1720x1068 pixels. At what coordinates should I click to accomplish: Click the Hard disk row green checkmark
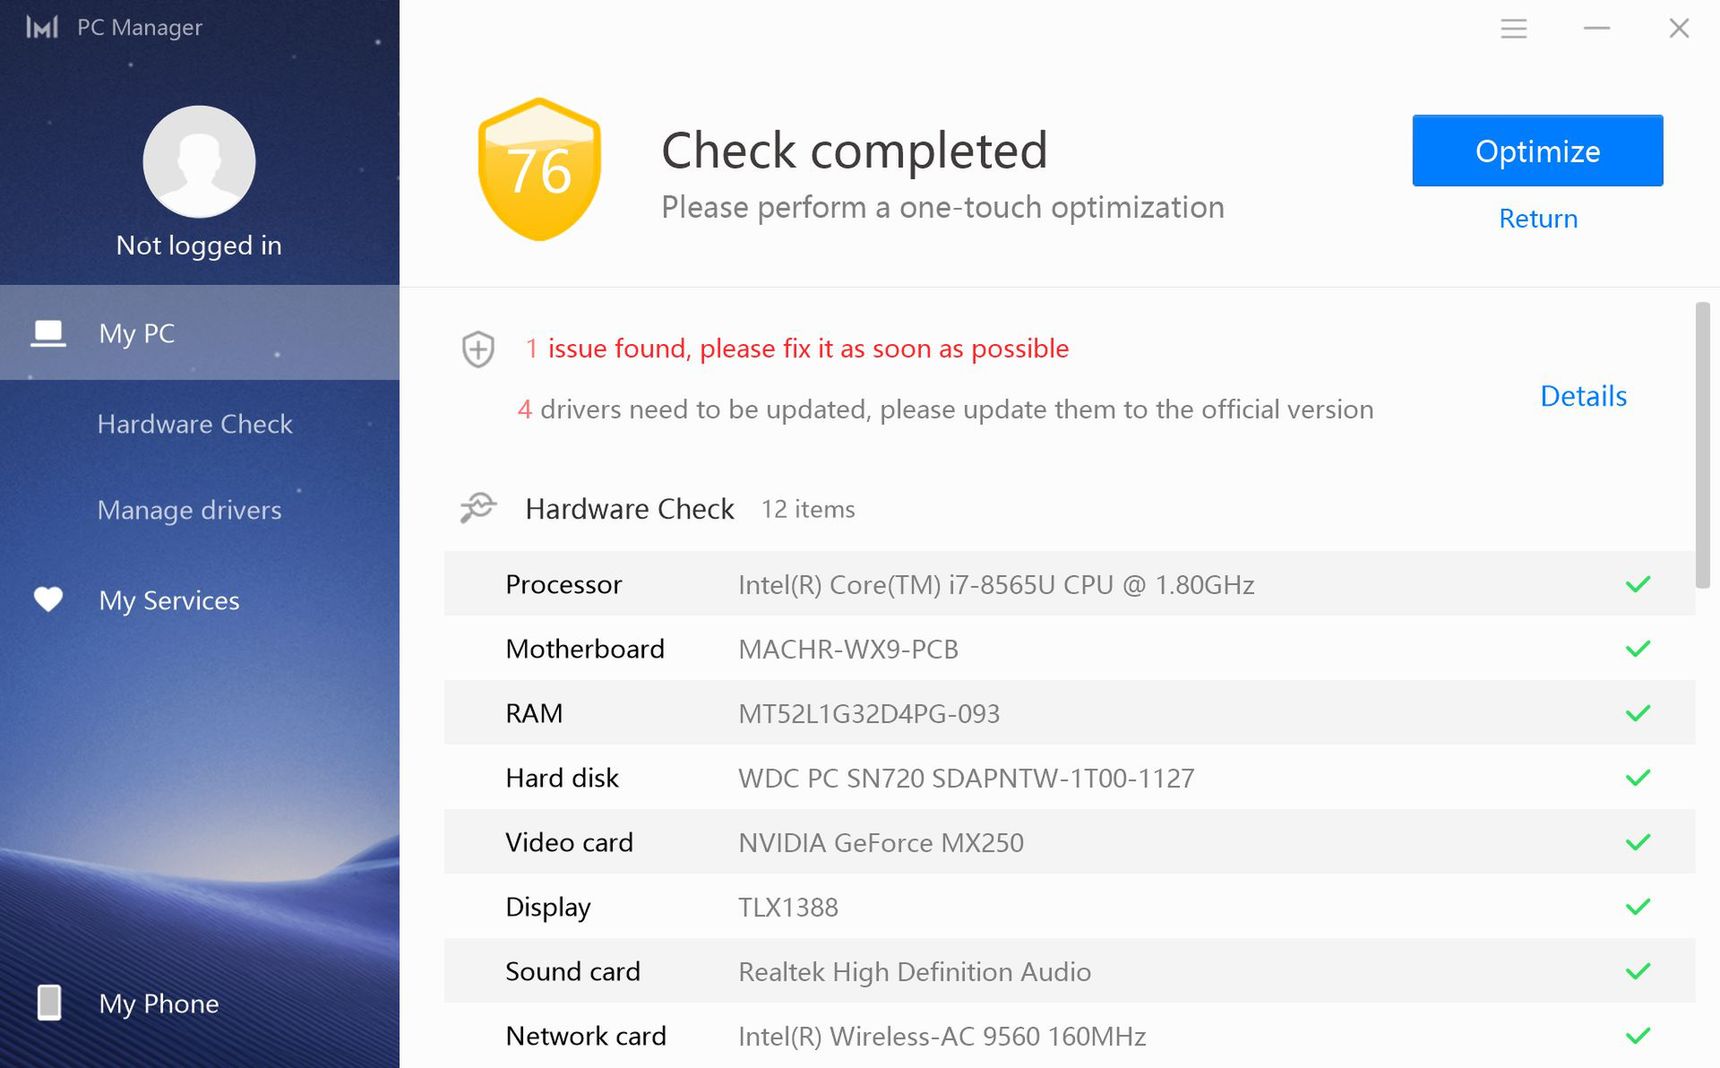[1638, 778]
